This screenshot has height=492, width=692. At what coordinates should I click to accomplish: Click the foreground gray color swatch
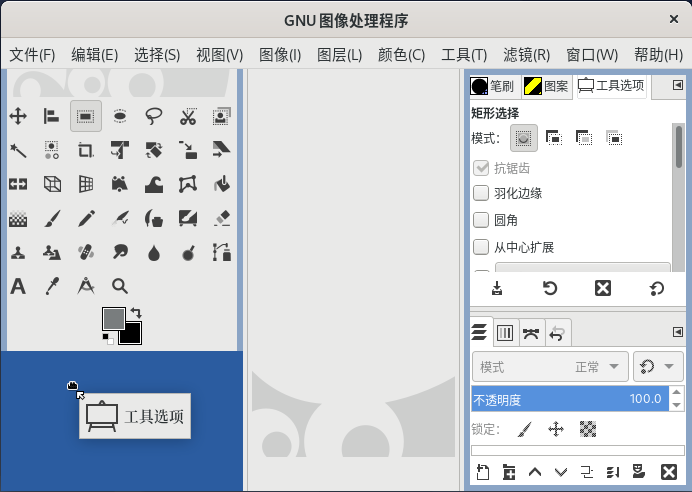[113, 317]
